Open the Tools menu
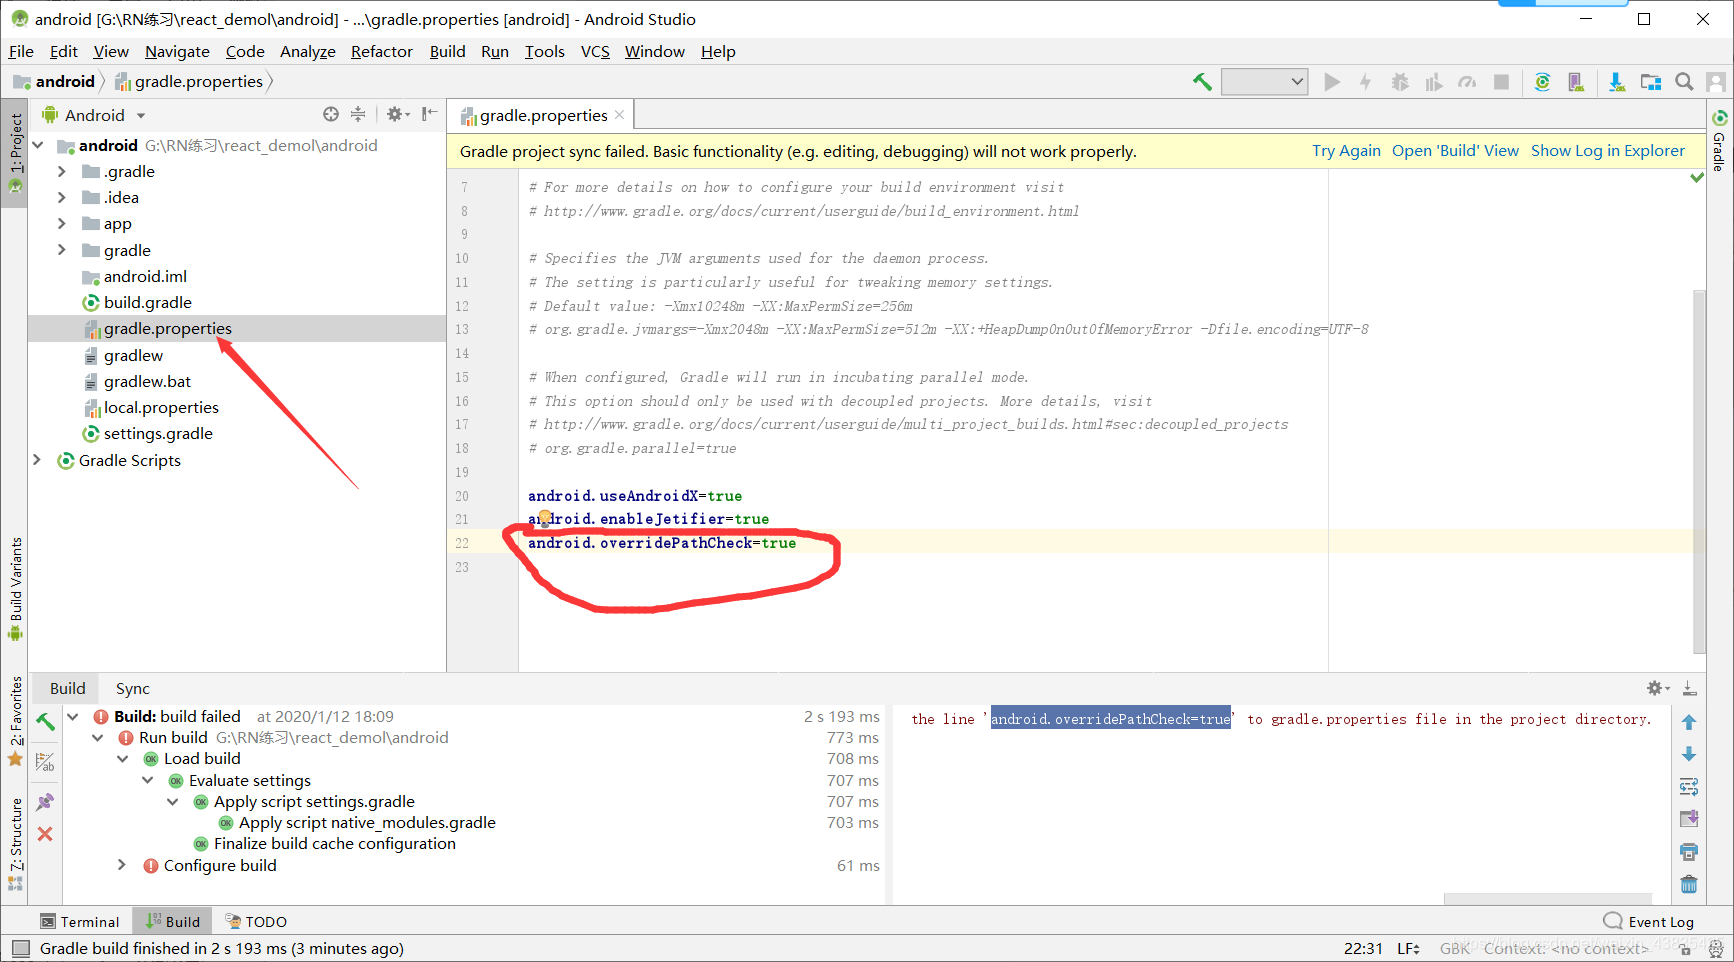The width and height of the screenshot is (1734, 962). point(545,52)
